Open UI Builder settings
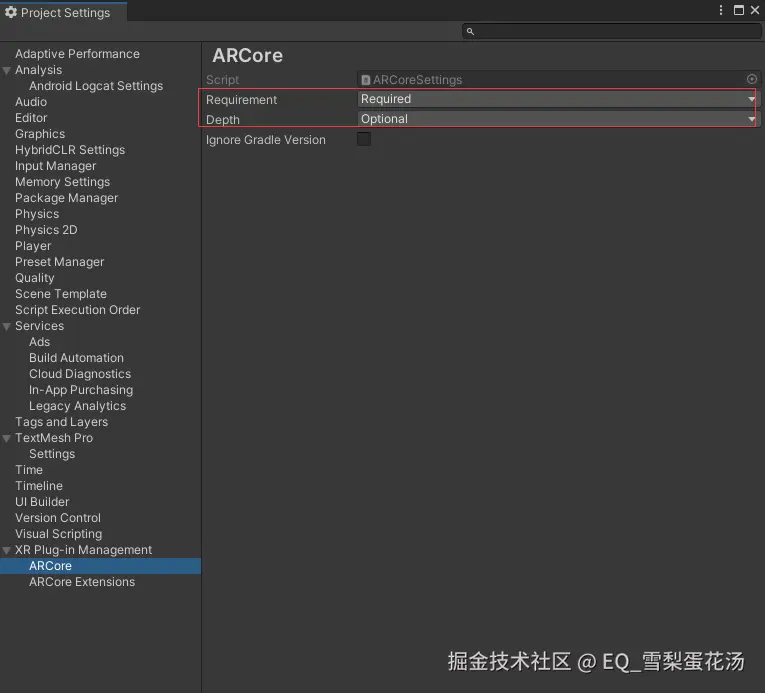The width and height of the screenshot is (765, 693). pos(41,502)
